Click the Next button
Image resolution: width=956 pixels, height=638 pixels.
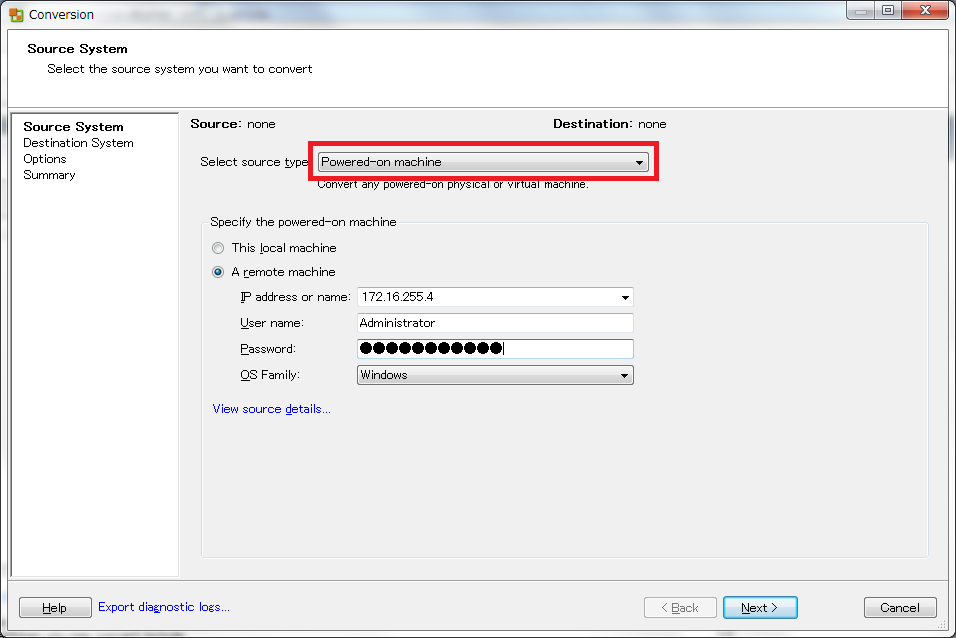click(760, 608)
